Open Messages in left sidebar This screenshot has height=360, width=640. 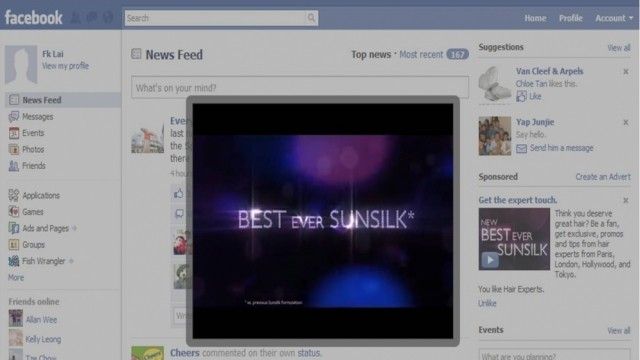pyautogui.click(x=38, y=117)
